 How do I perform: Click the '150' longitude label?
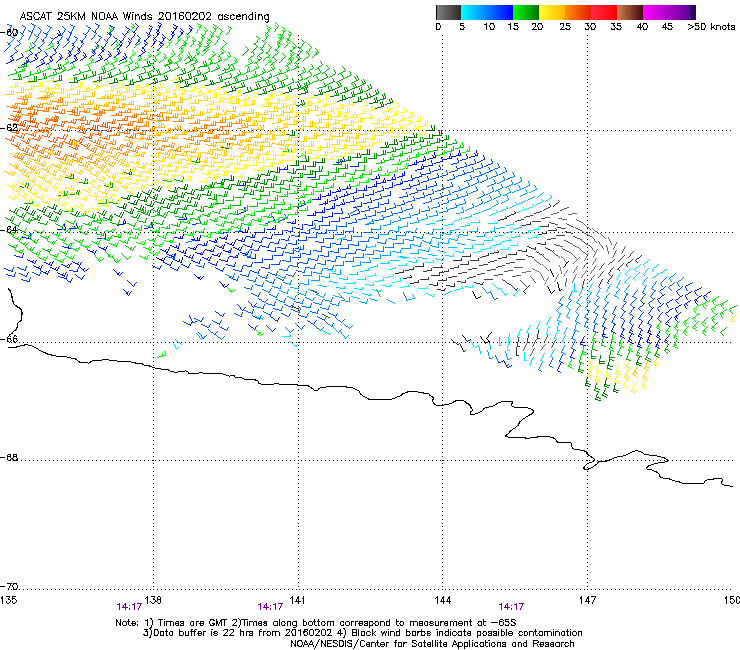tap(732, 600)
